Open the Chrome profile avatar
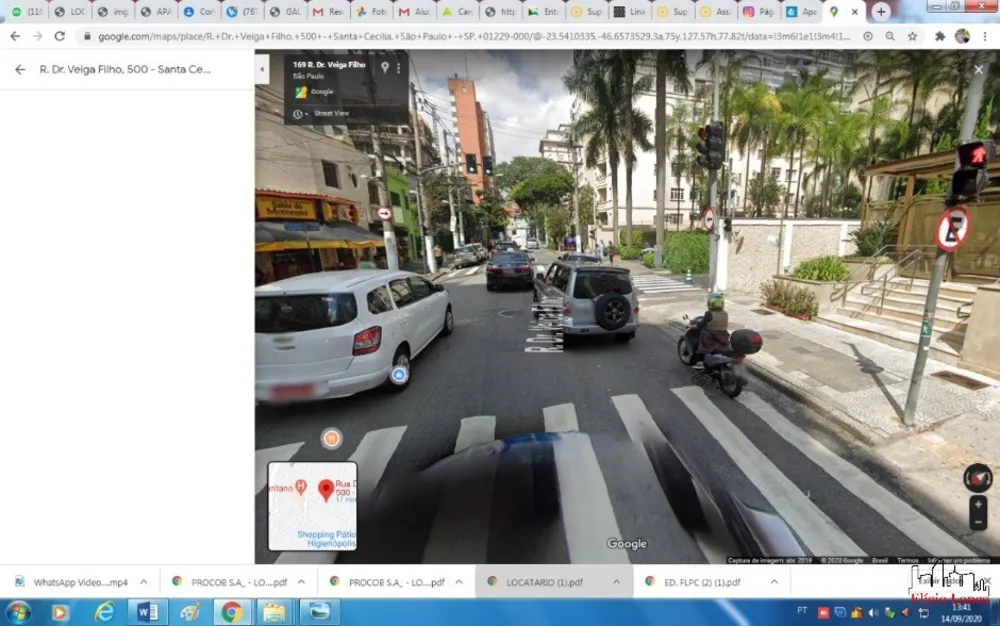 tap(962, 37)
